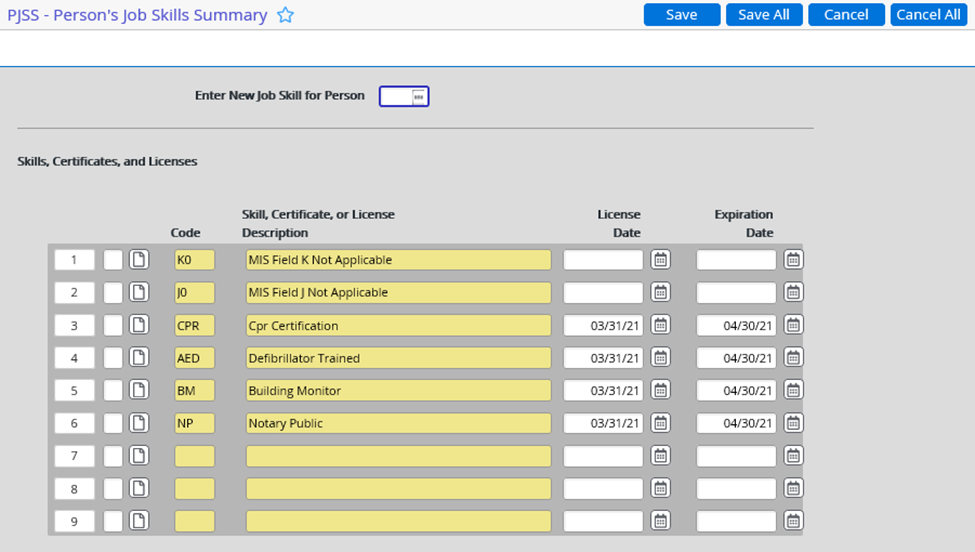
Task: Click the empty Code field in row 7
Action: (x=194, y=456)
